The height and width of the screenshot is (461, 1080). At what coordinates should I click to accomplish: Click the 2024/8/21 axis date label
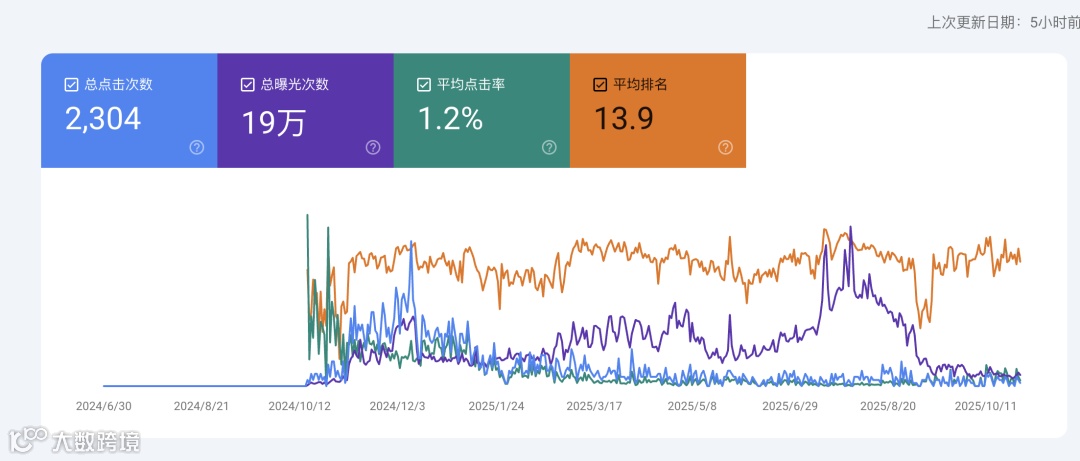click(x=201, y=406)
